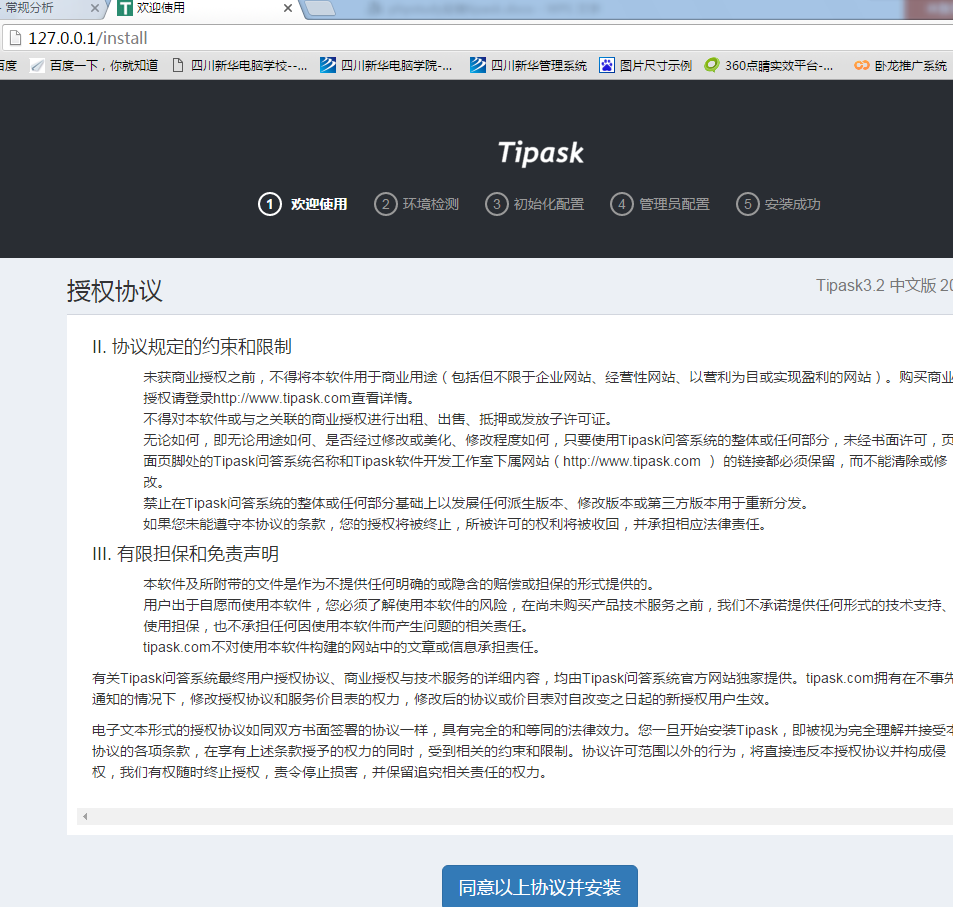
Task: Click the 卧龙推广系统 bookmark icon
Action: point(862,66)
